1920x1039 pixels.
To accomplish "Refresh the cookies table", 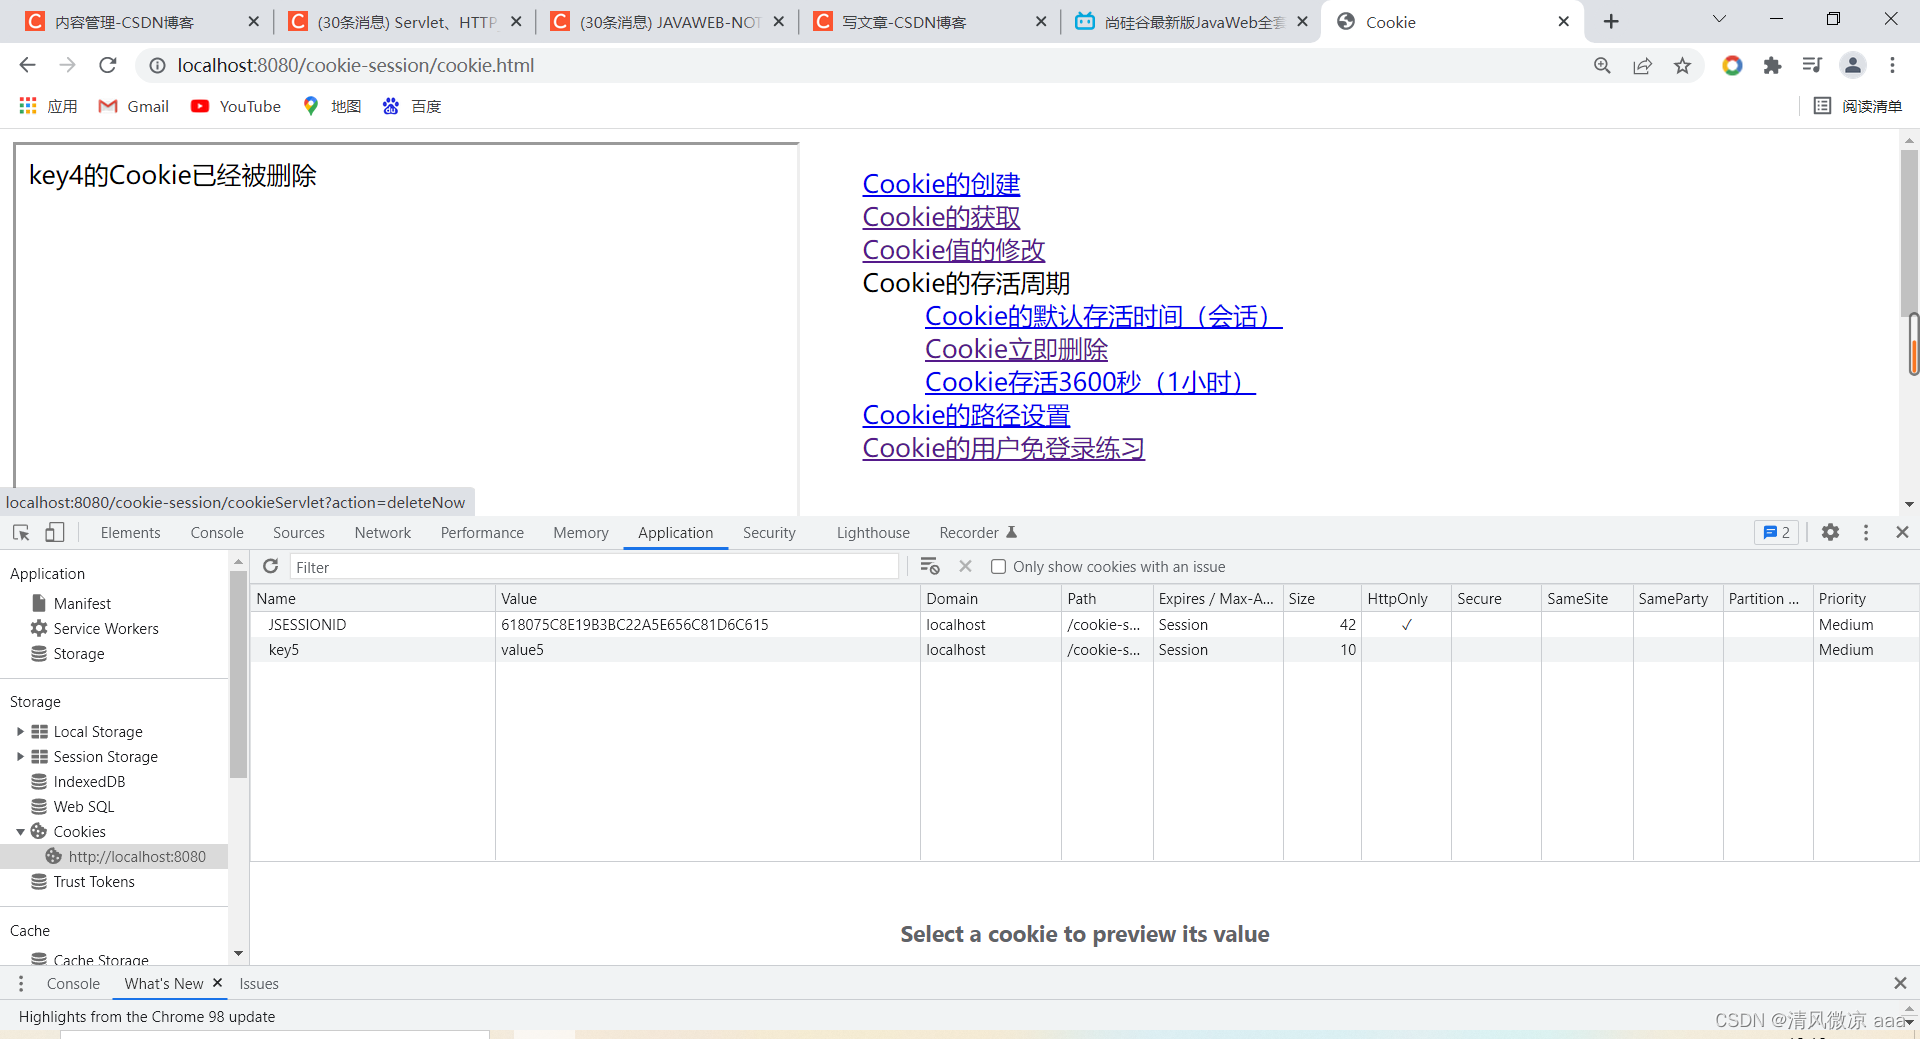I will click(270, 567).
